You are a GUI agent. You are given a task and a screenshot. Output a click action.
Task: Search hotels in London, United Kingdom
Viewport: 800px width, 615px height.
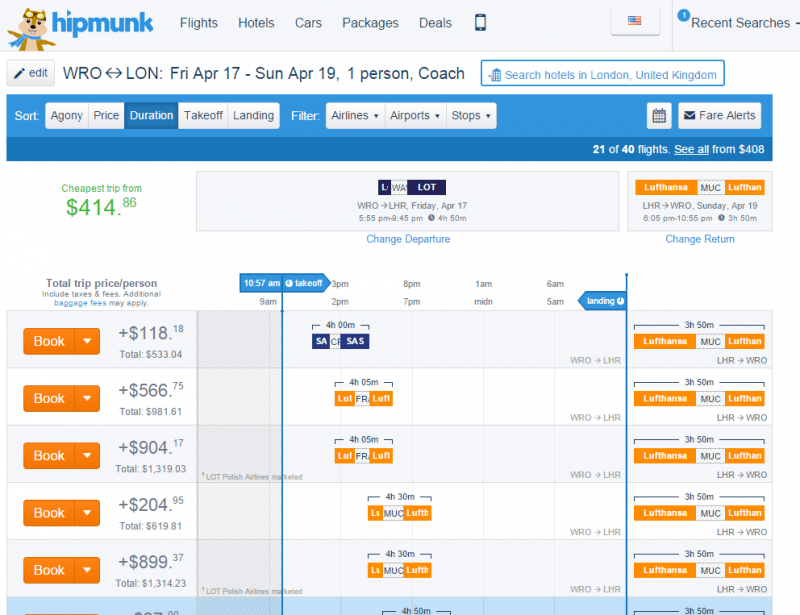point(603,73)
